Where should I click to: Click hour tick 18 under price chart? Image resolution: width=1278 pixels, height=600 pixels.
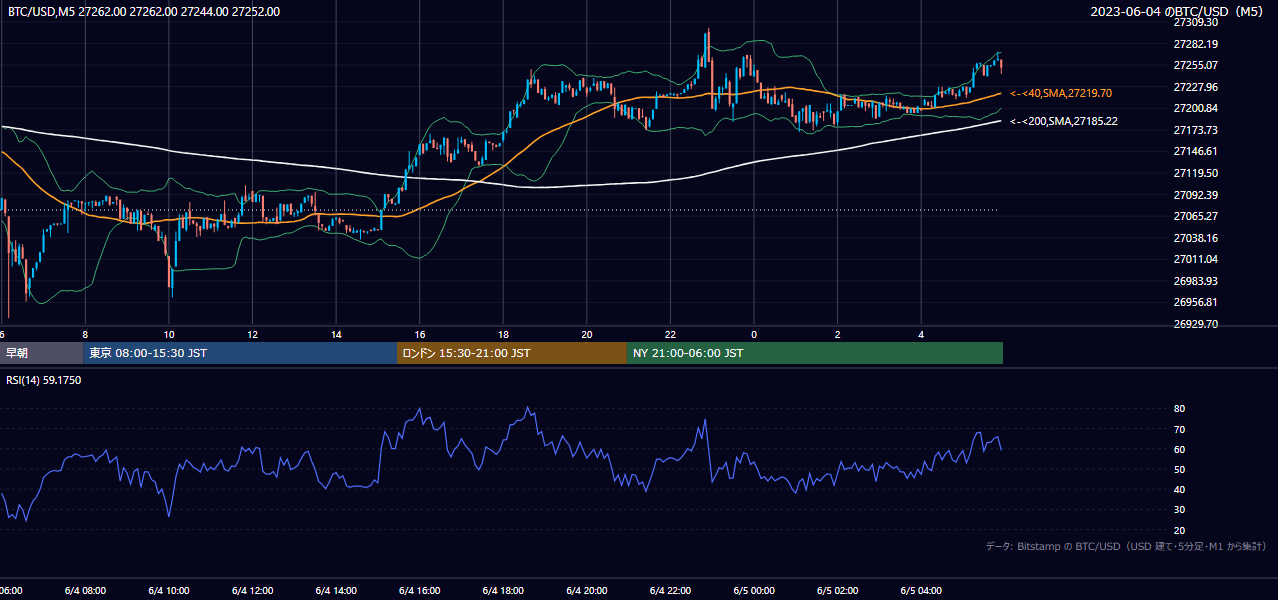(503, 335)
